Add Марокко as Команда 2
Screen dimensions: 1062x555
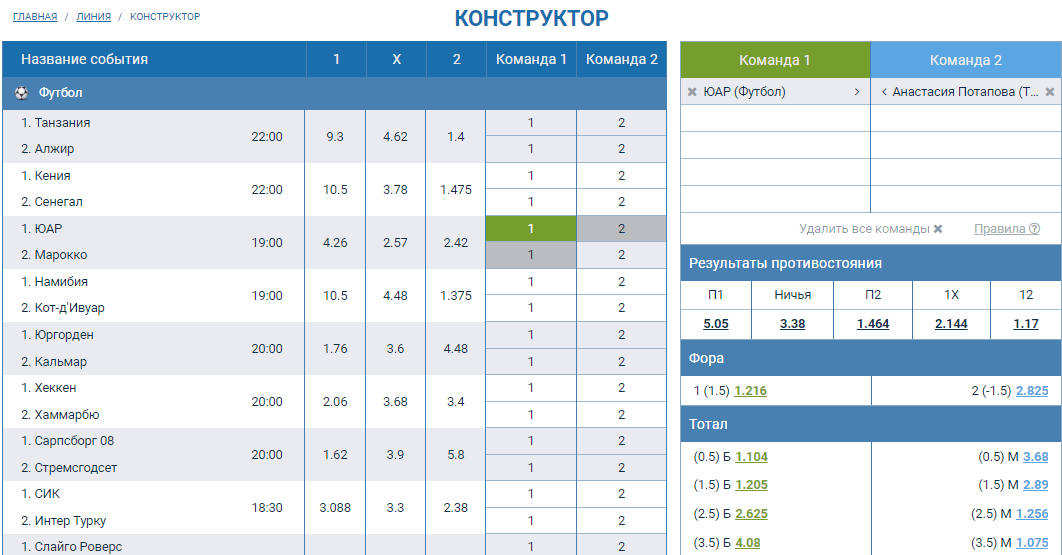tap(622, 255)
